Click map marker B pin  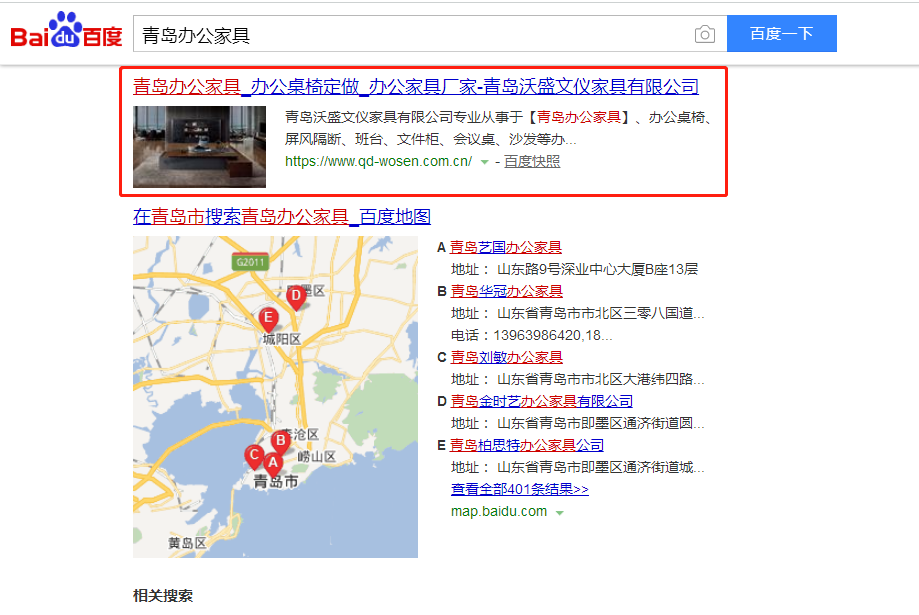[x=281, y=440]
